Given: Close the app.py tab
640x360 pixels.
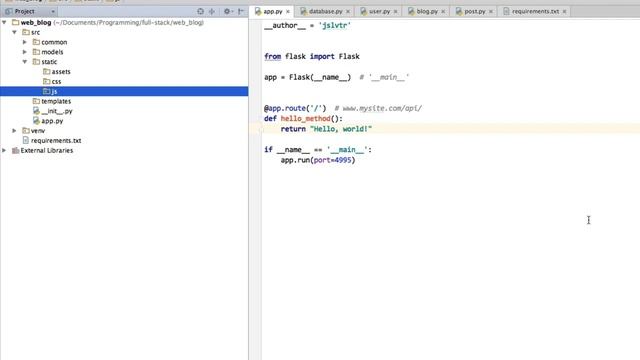Looking at the screenshot, I should coord(288,12).
